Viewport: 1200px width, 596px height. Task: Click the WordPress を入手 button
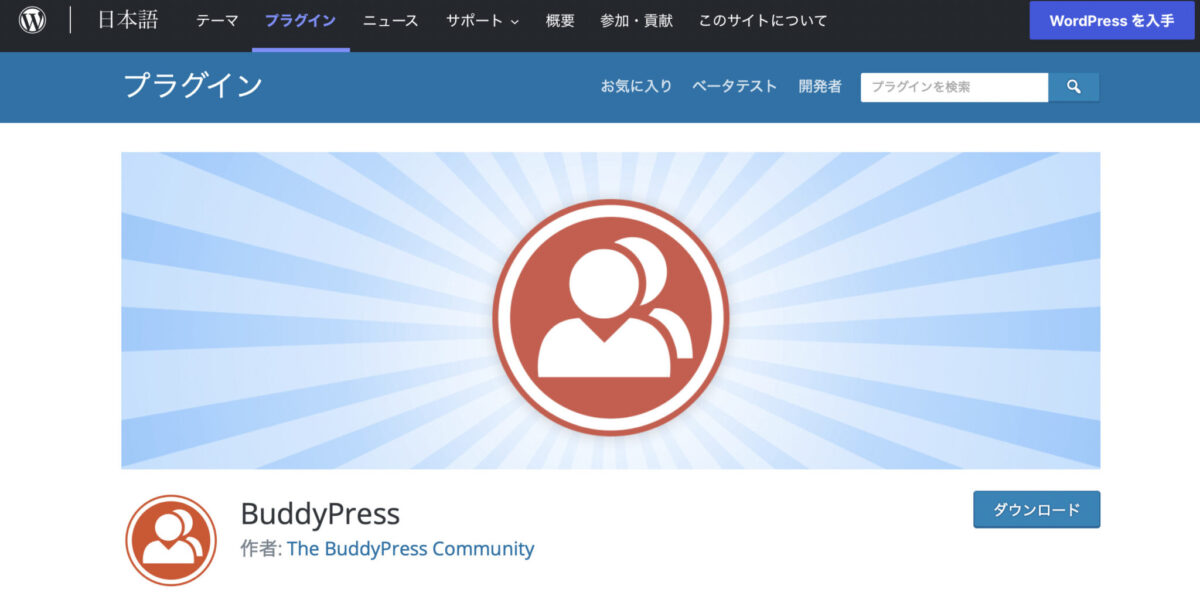pyautogui.click(x=1112, y=21)
